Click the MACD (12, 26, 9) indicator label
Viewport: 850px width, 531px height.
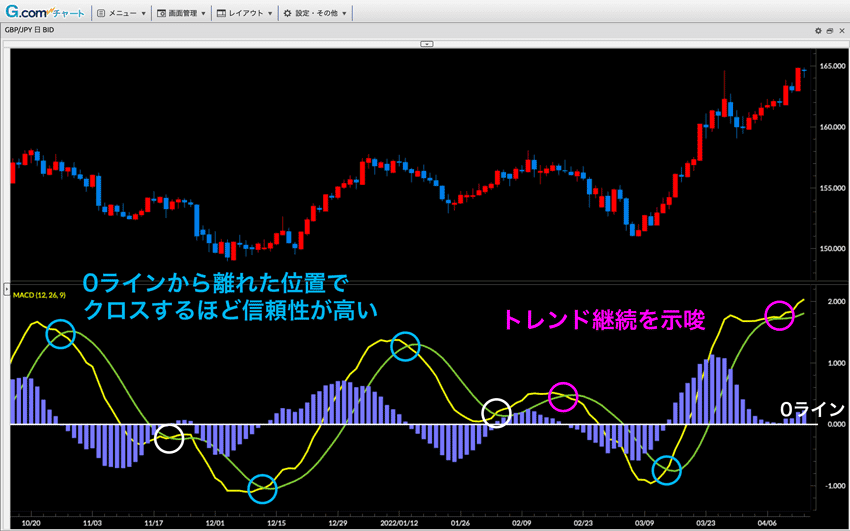tap(41, 293)
